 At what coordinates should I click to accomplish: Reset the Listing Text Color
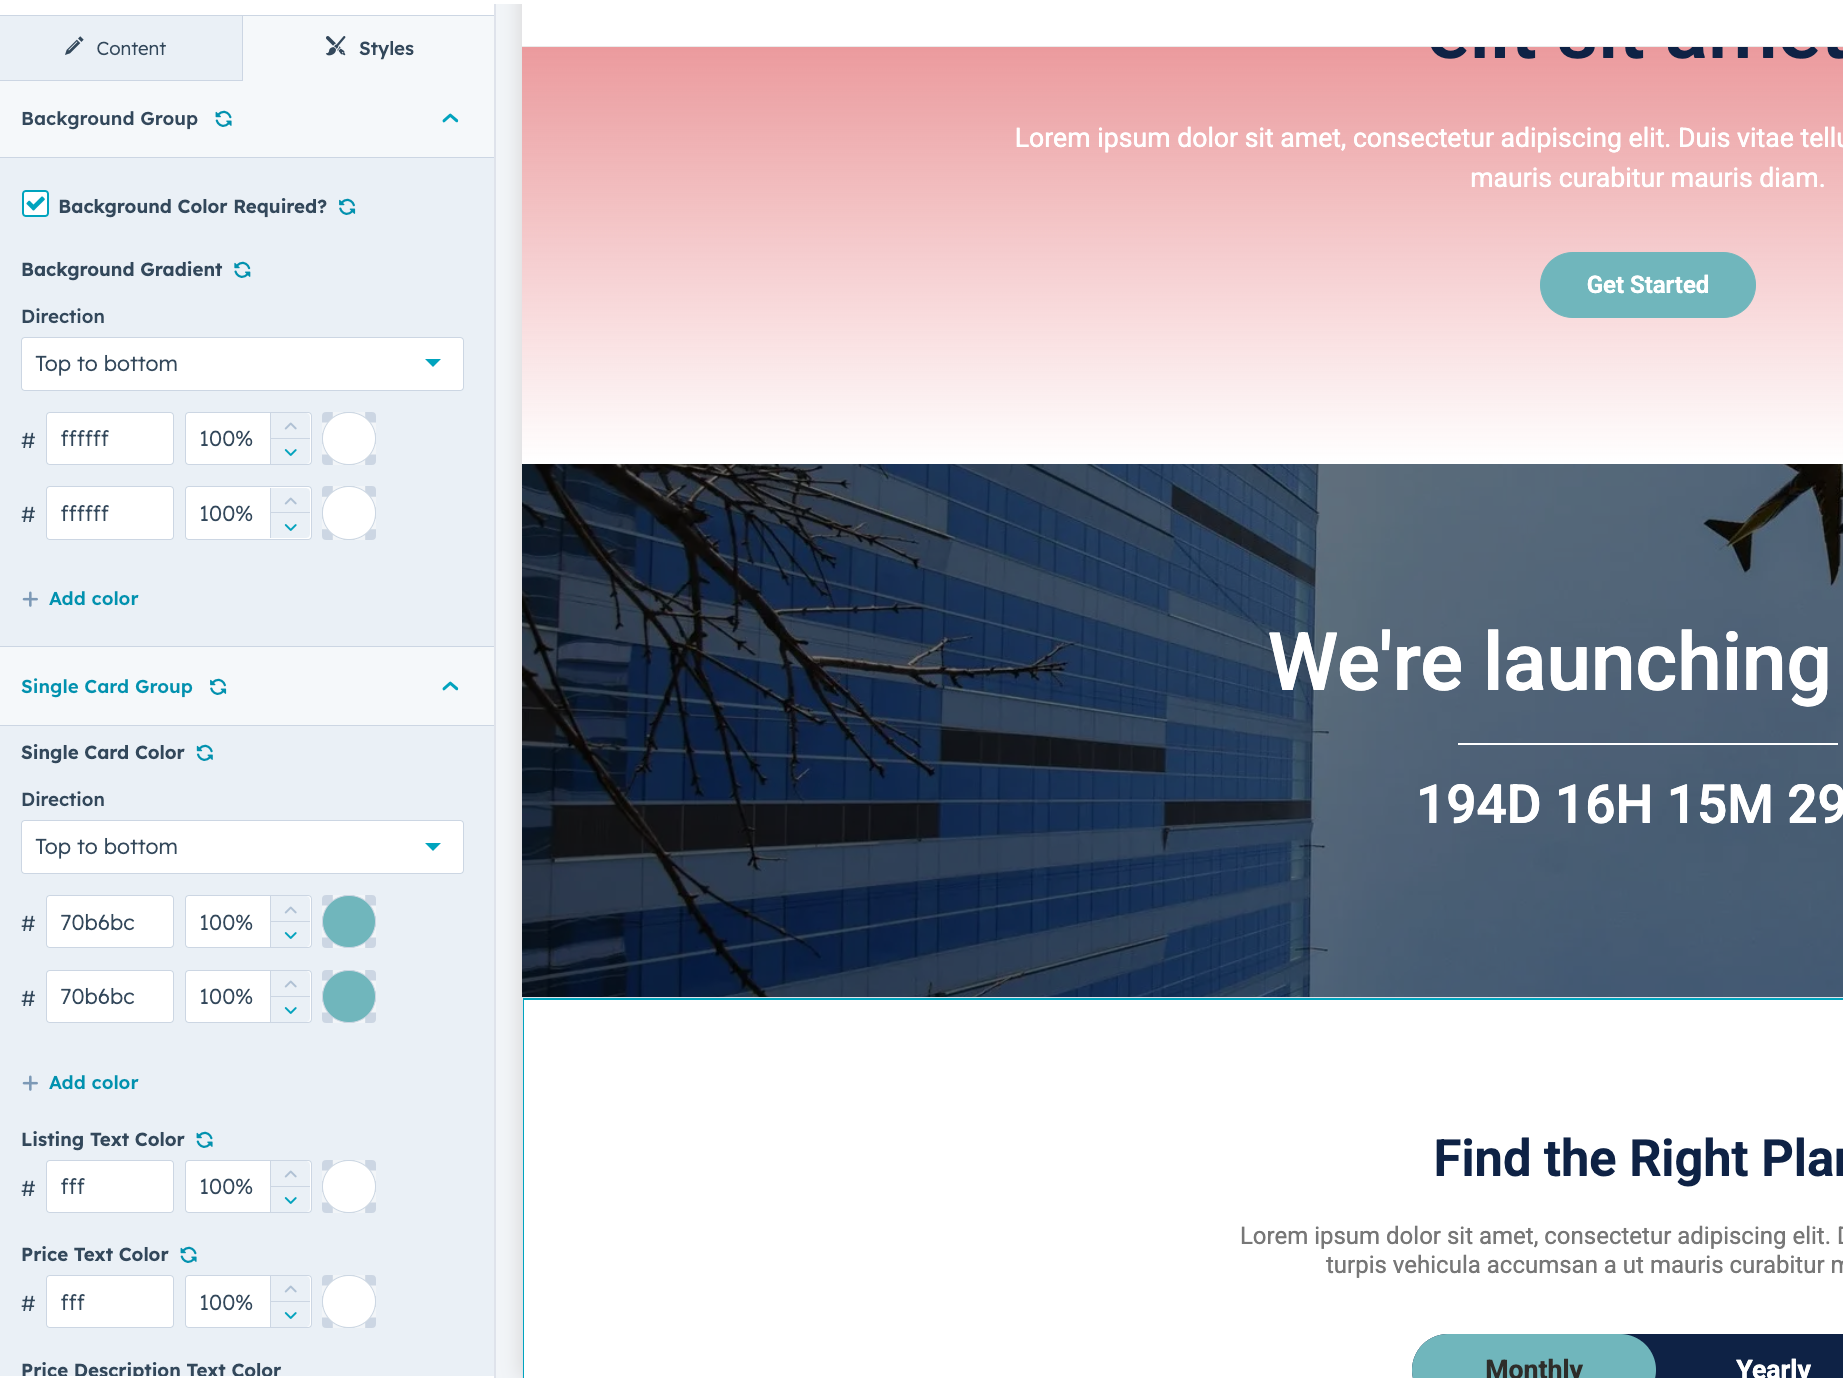coord(205,1139)
